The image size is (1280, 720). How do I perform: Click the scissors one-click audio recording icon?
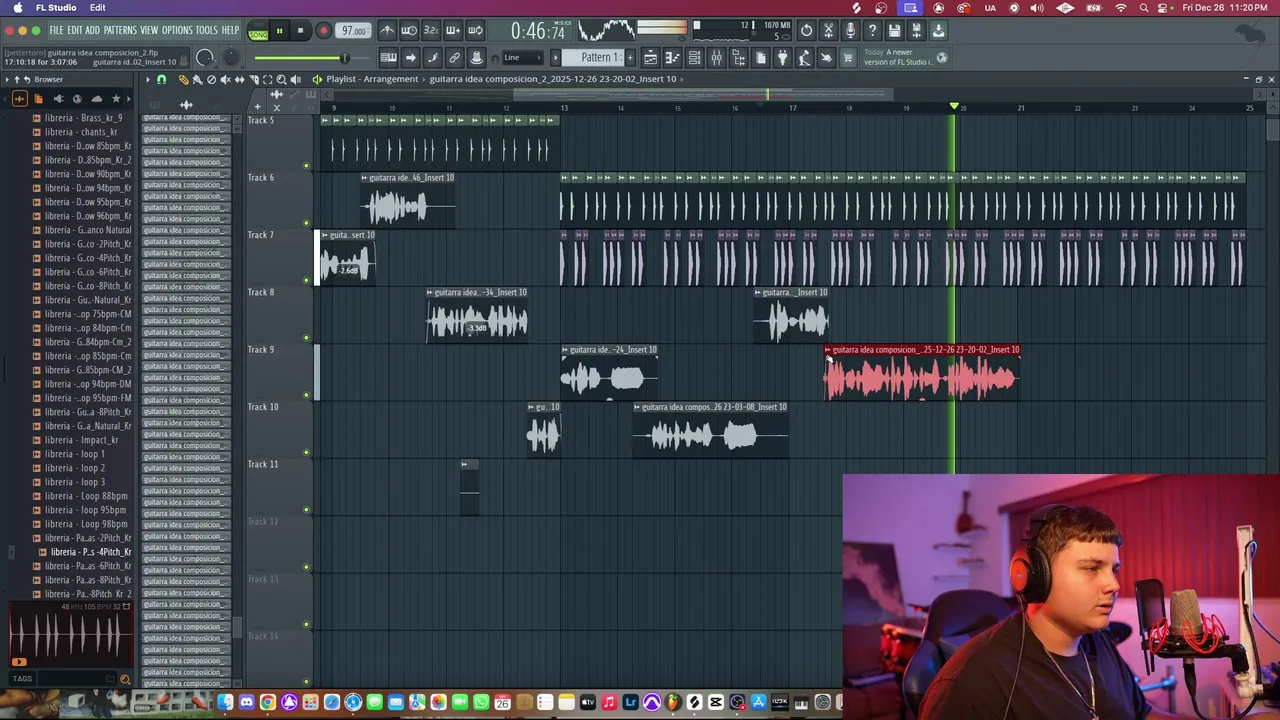click(x=828, y=30)
